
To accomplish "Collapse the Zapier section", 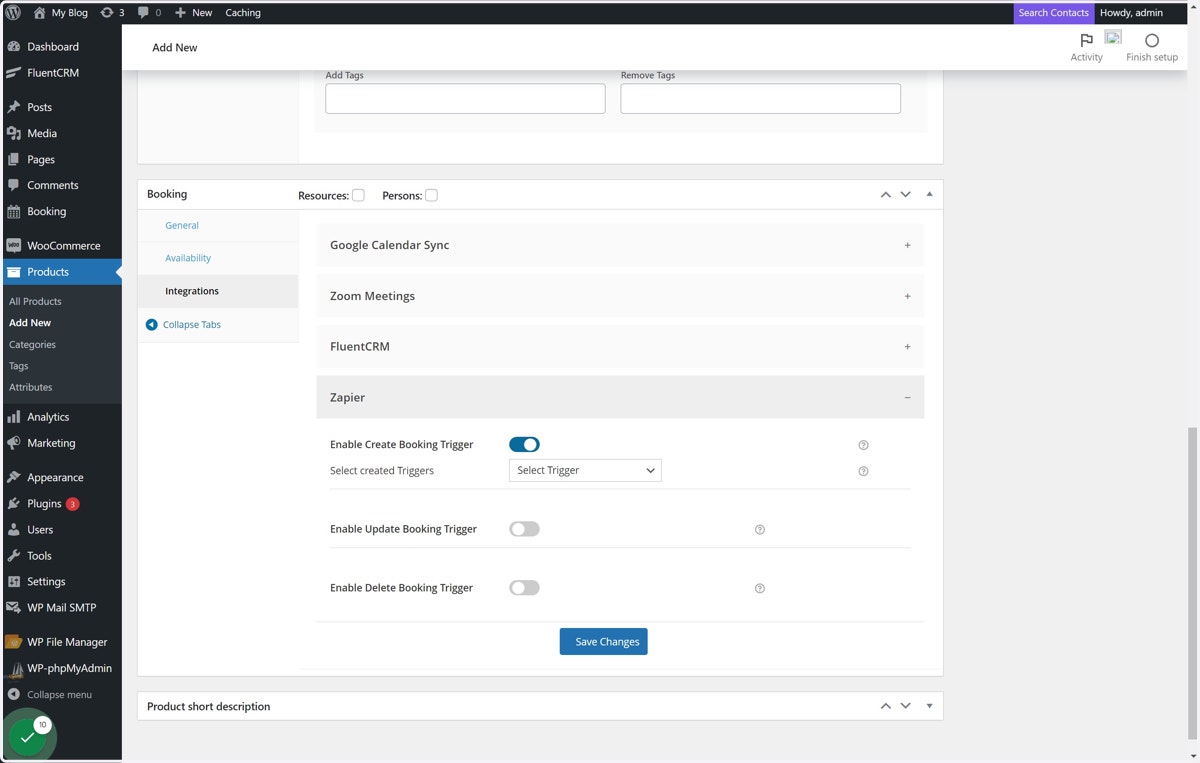I will [620, 397].
